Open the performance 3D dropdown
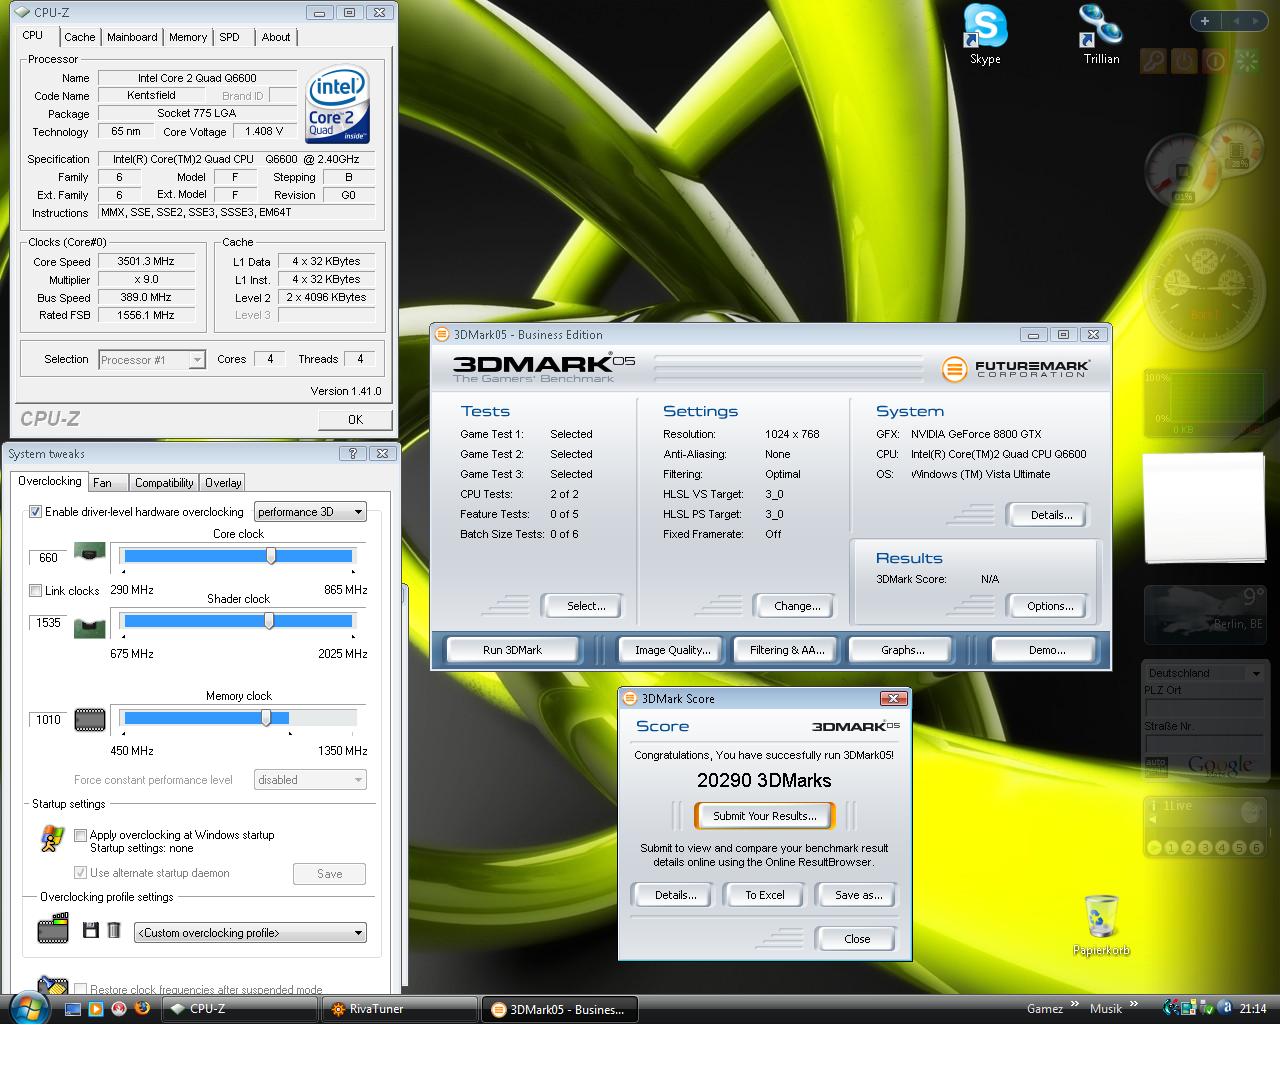The width and height of the screenshot is (1280, 1086). coord(310,512)
